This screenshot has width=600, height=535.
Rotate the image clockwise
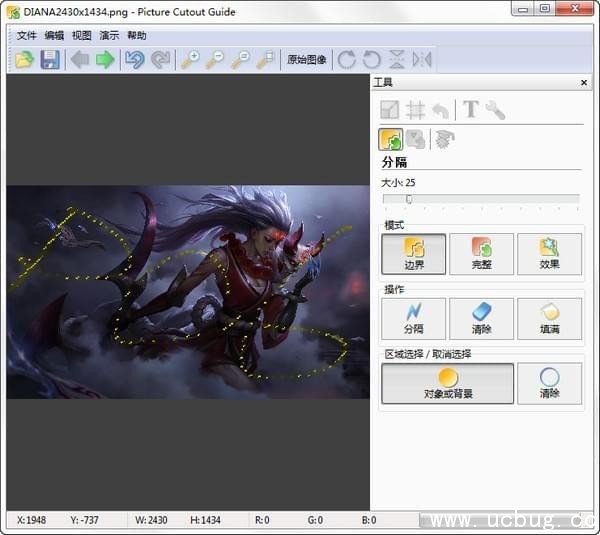click(347, 60)
